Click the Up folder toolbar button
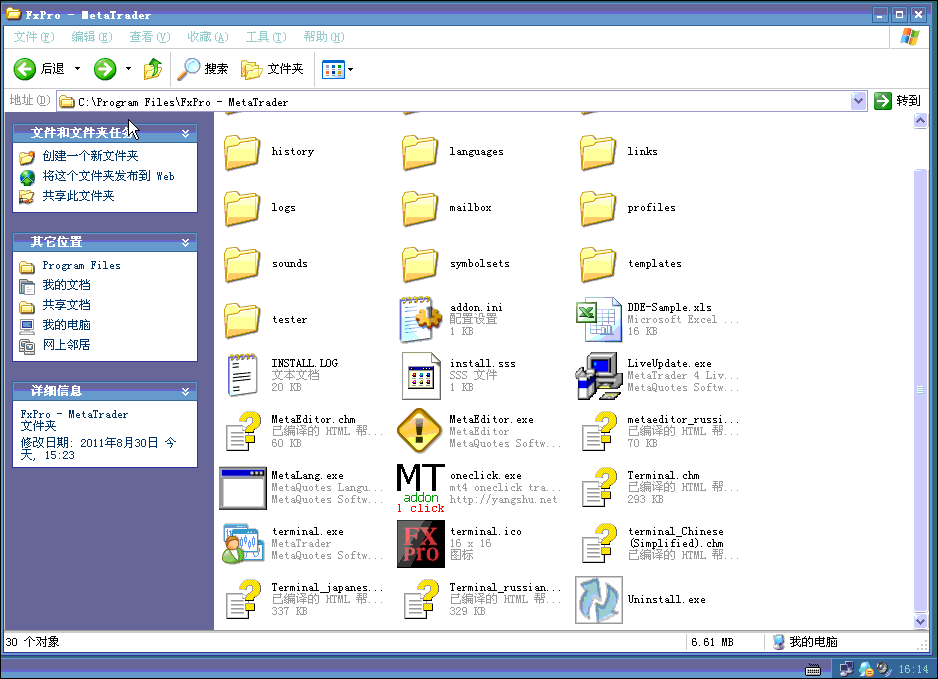 (153, 69)
